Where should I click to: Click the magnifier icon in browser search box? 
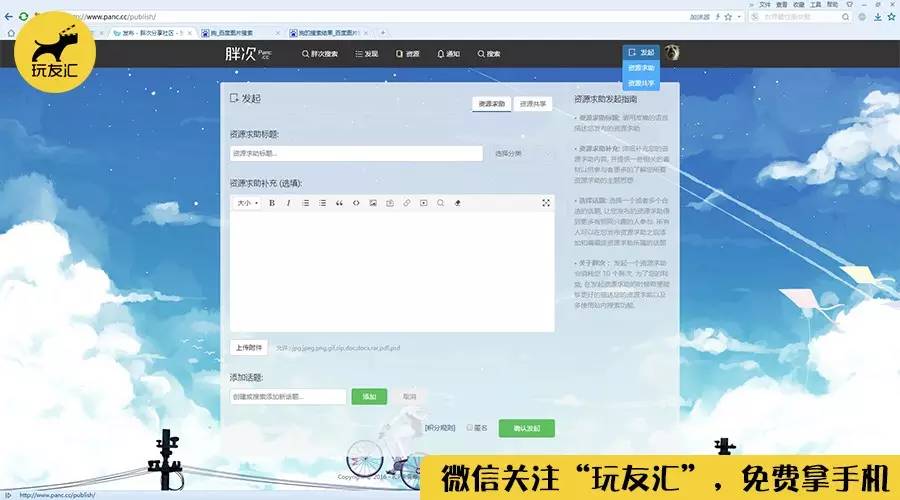pyautogui.click(x=845, y=17)
